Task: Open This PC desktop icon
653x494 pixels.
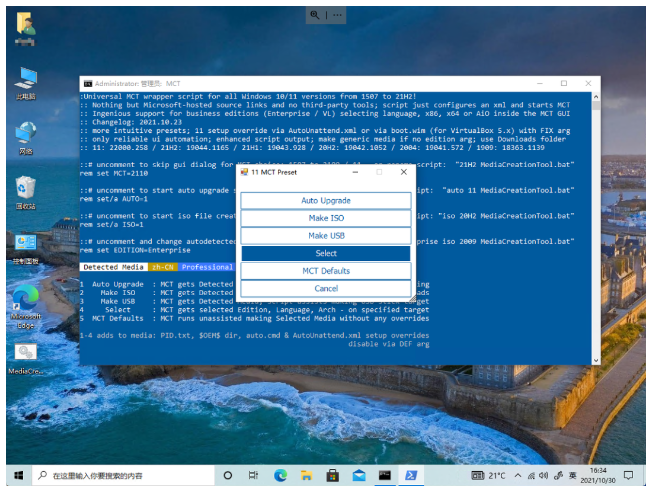Action: (26, 80)
